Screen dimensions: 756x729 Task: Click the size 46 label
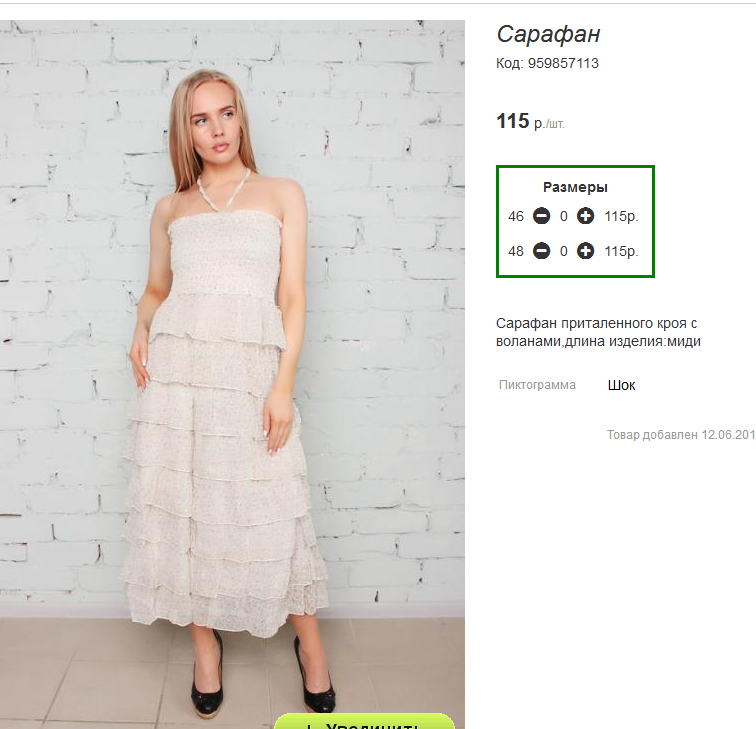(x=515, y=216)
